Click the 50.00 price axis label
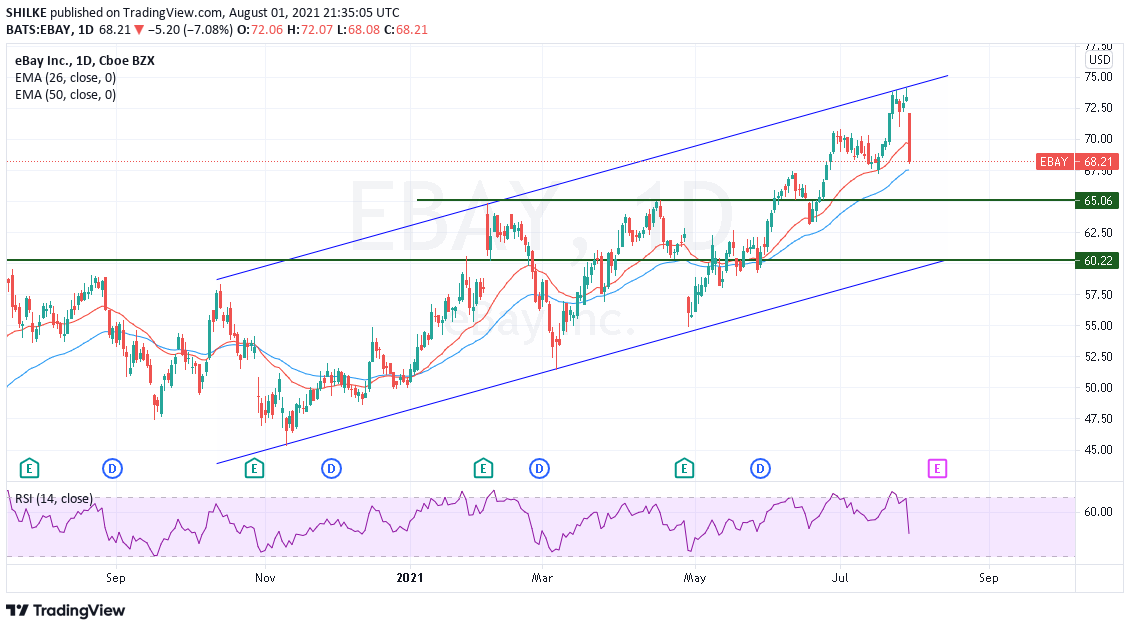The image size is (1130, 629). pos(1098,387)
